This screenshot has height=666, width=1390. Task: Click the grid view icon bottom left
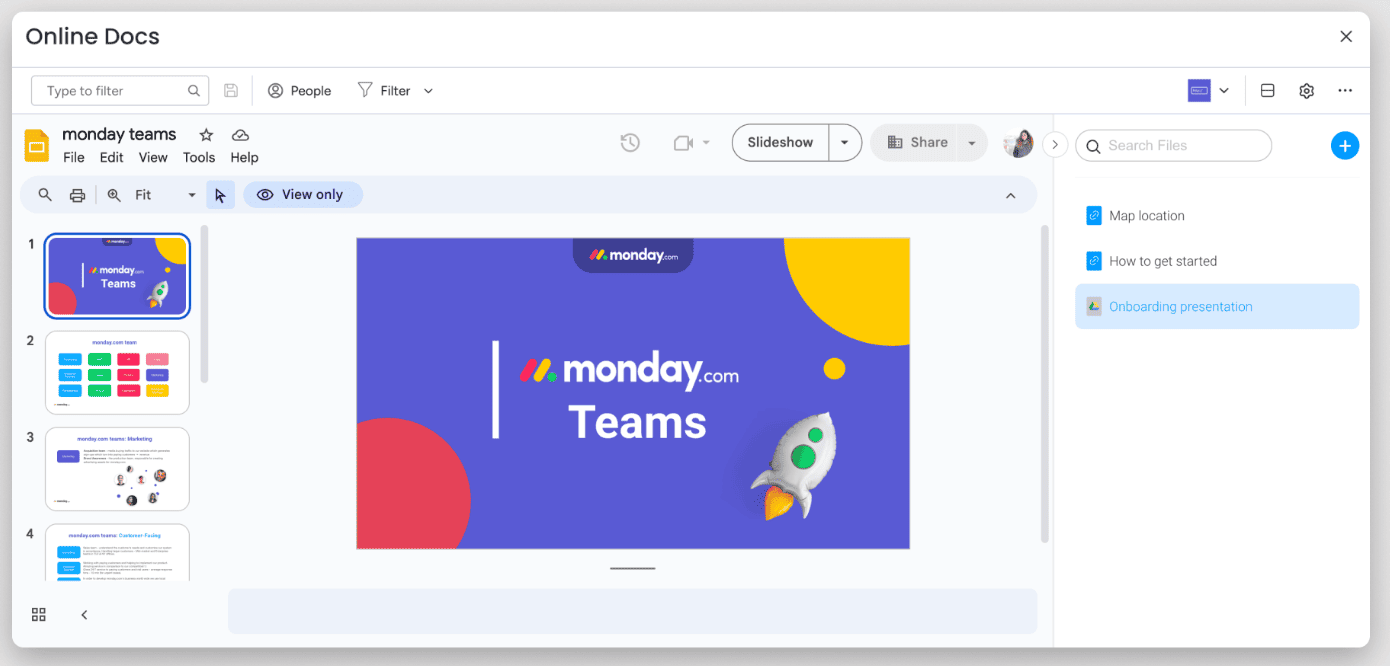click(38, 614)
